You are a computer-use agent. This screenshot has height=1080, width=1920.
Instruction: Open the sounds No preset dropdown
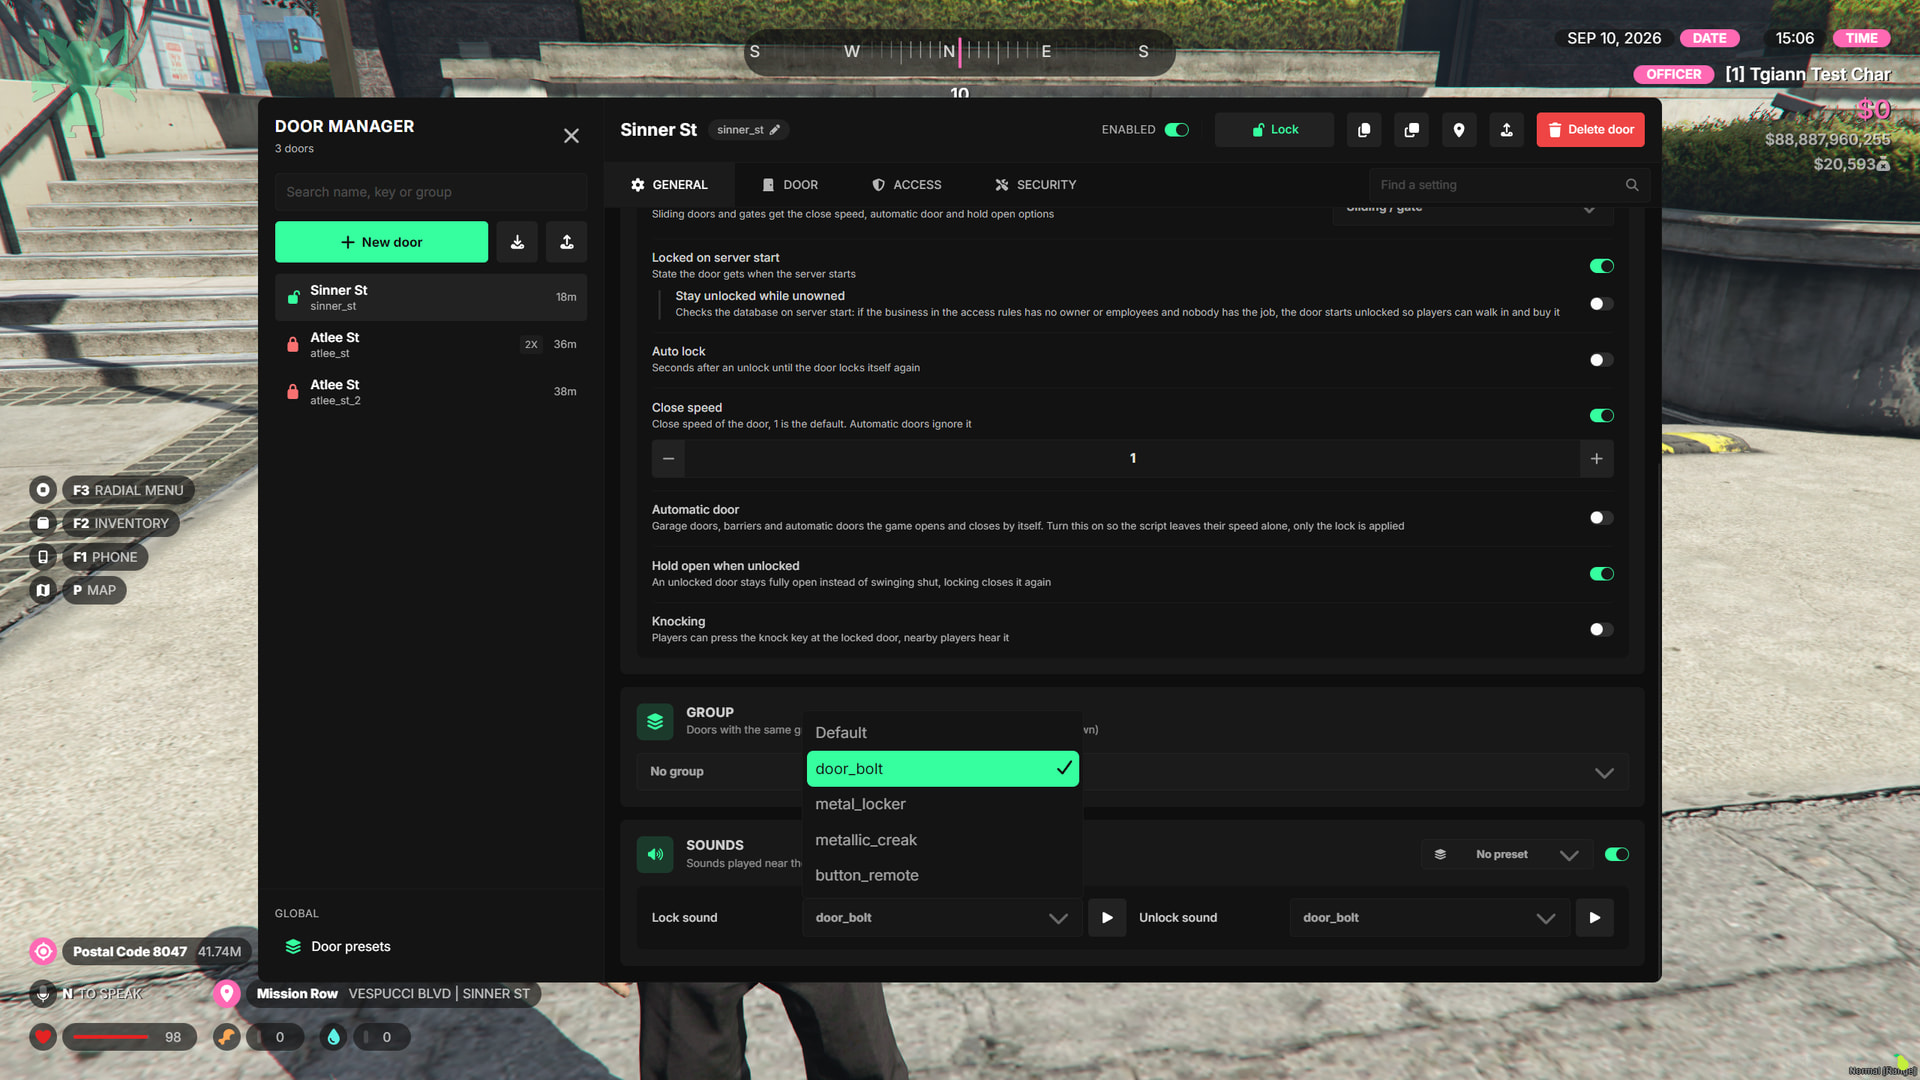pyautogui.click(x=1507, y=855)
